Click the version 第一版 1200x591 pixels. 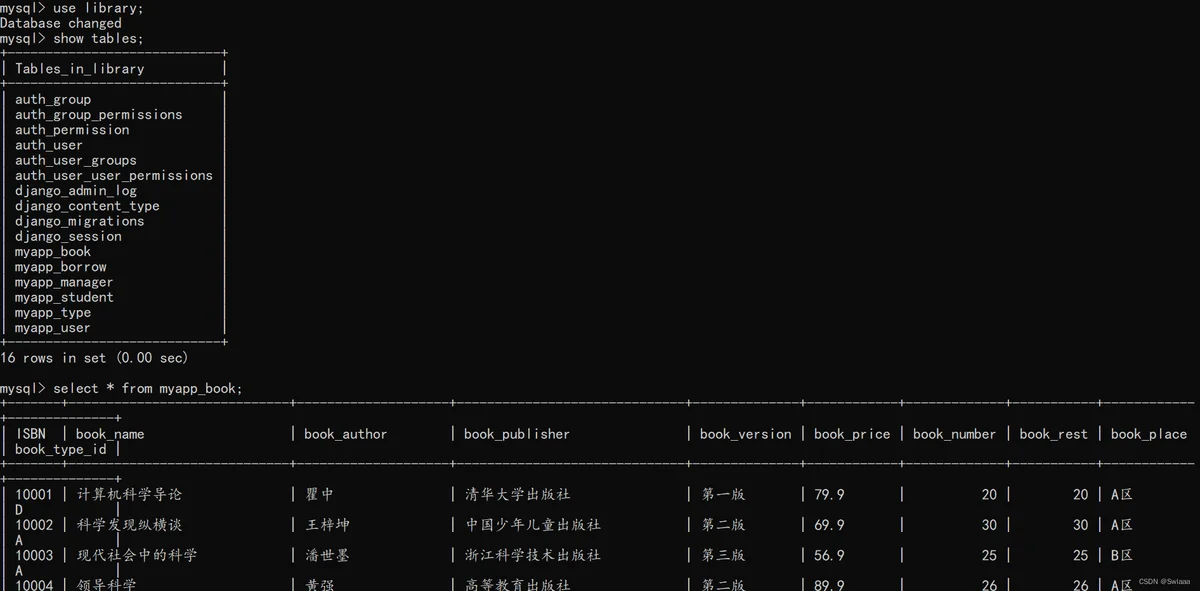(723, 494)
